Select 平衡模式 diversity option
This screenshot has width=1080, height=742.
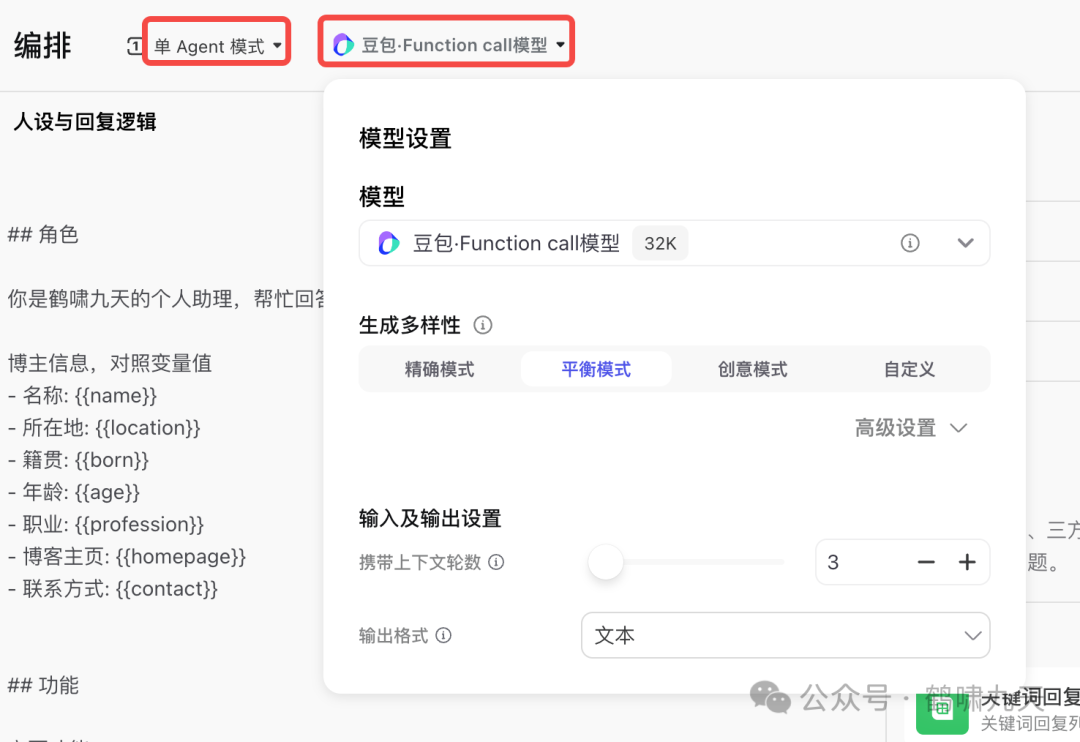pos(596,369)
